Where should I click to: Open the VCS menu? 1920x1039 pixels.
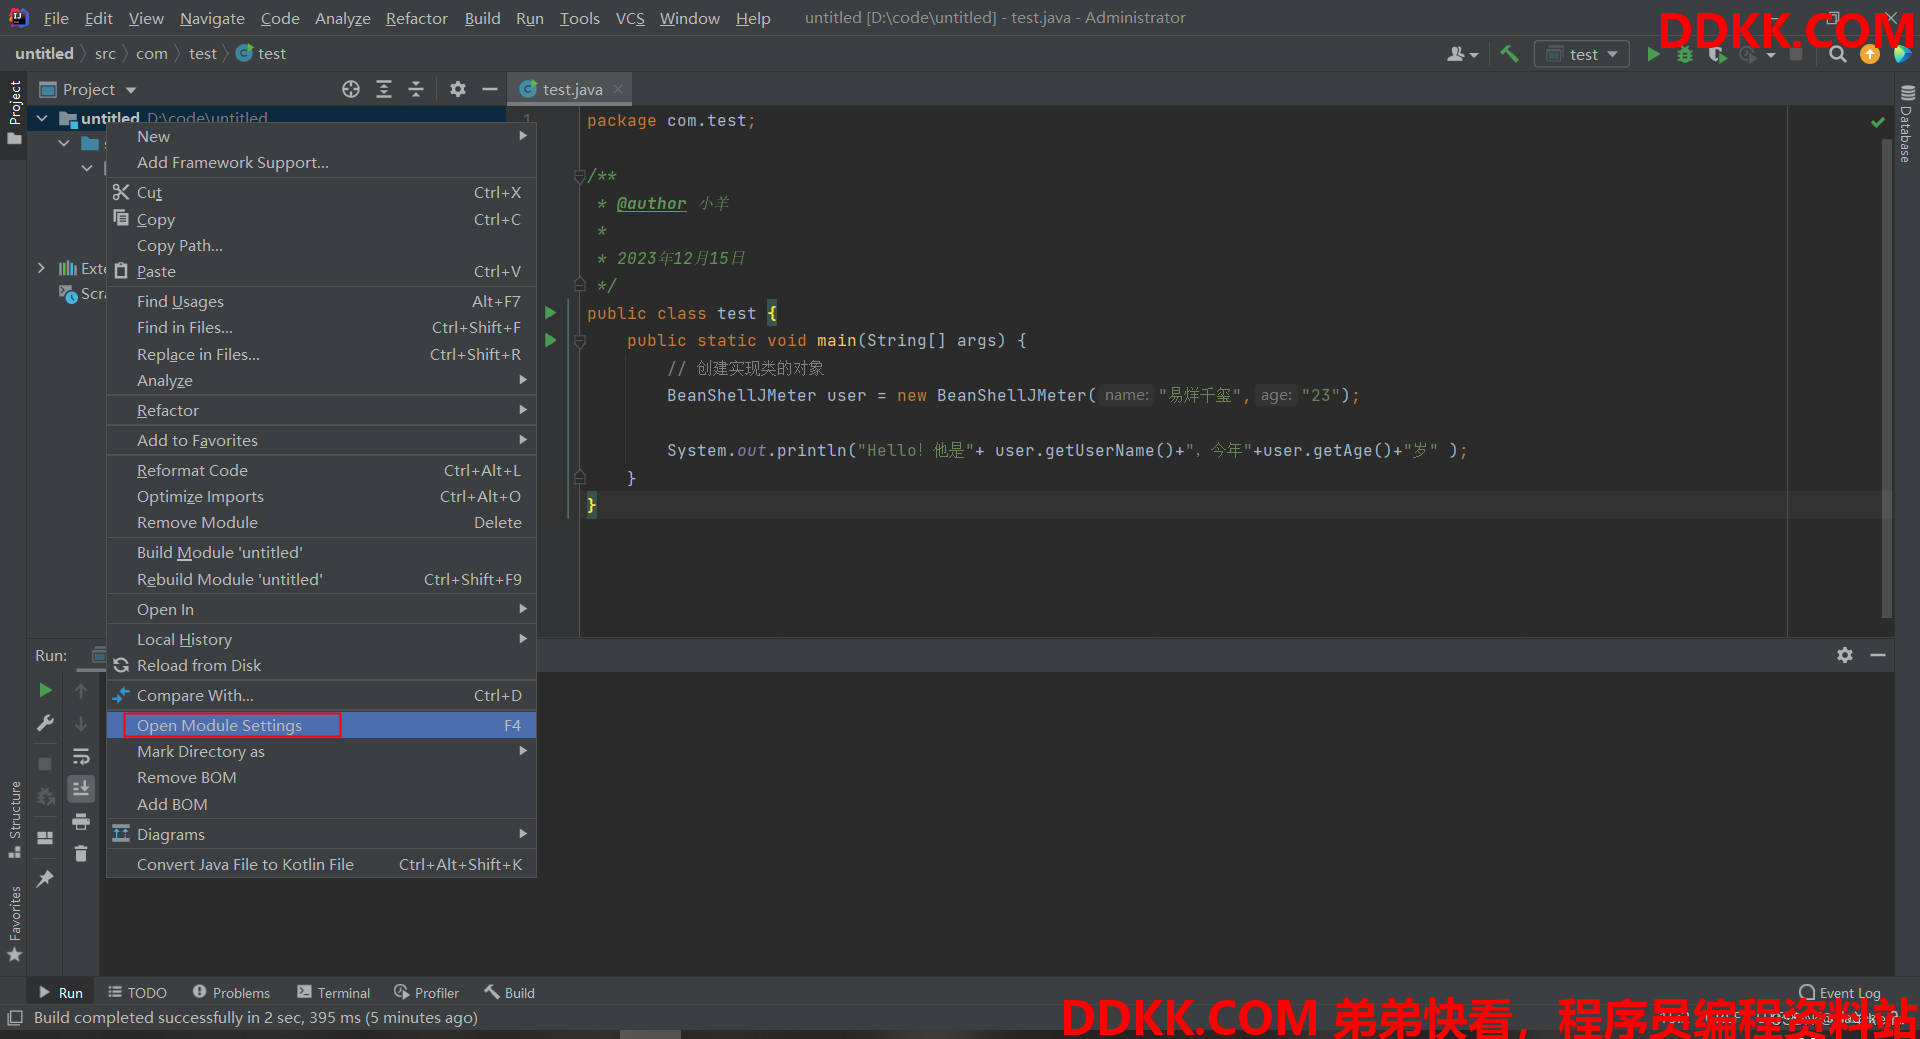click(630, 18)
